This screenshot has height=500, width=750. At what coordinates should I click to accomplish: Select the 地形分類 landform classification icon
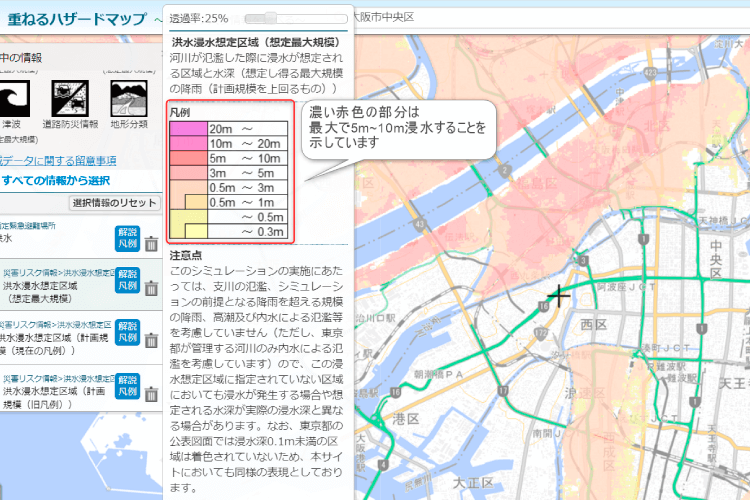pyautogui.click(x=129, y=99)
